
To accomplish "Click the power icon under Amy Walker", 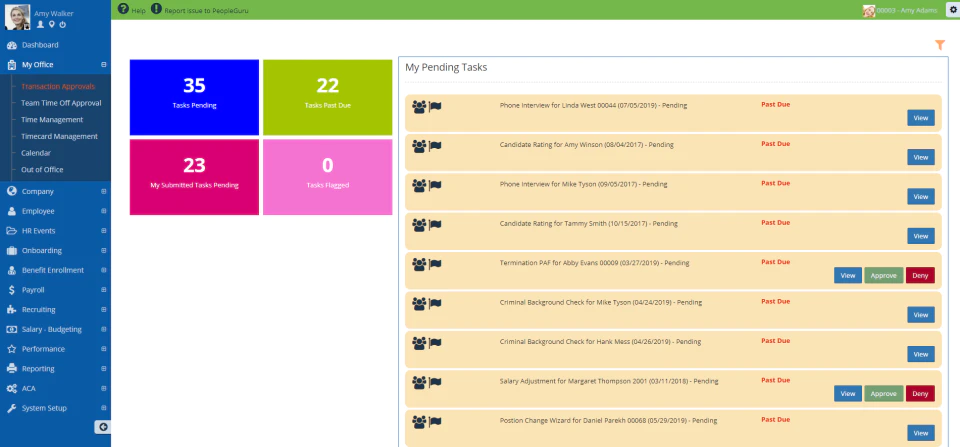I will [x=62, y=24].
